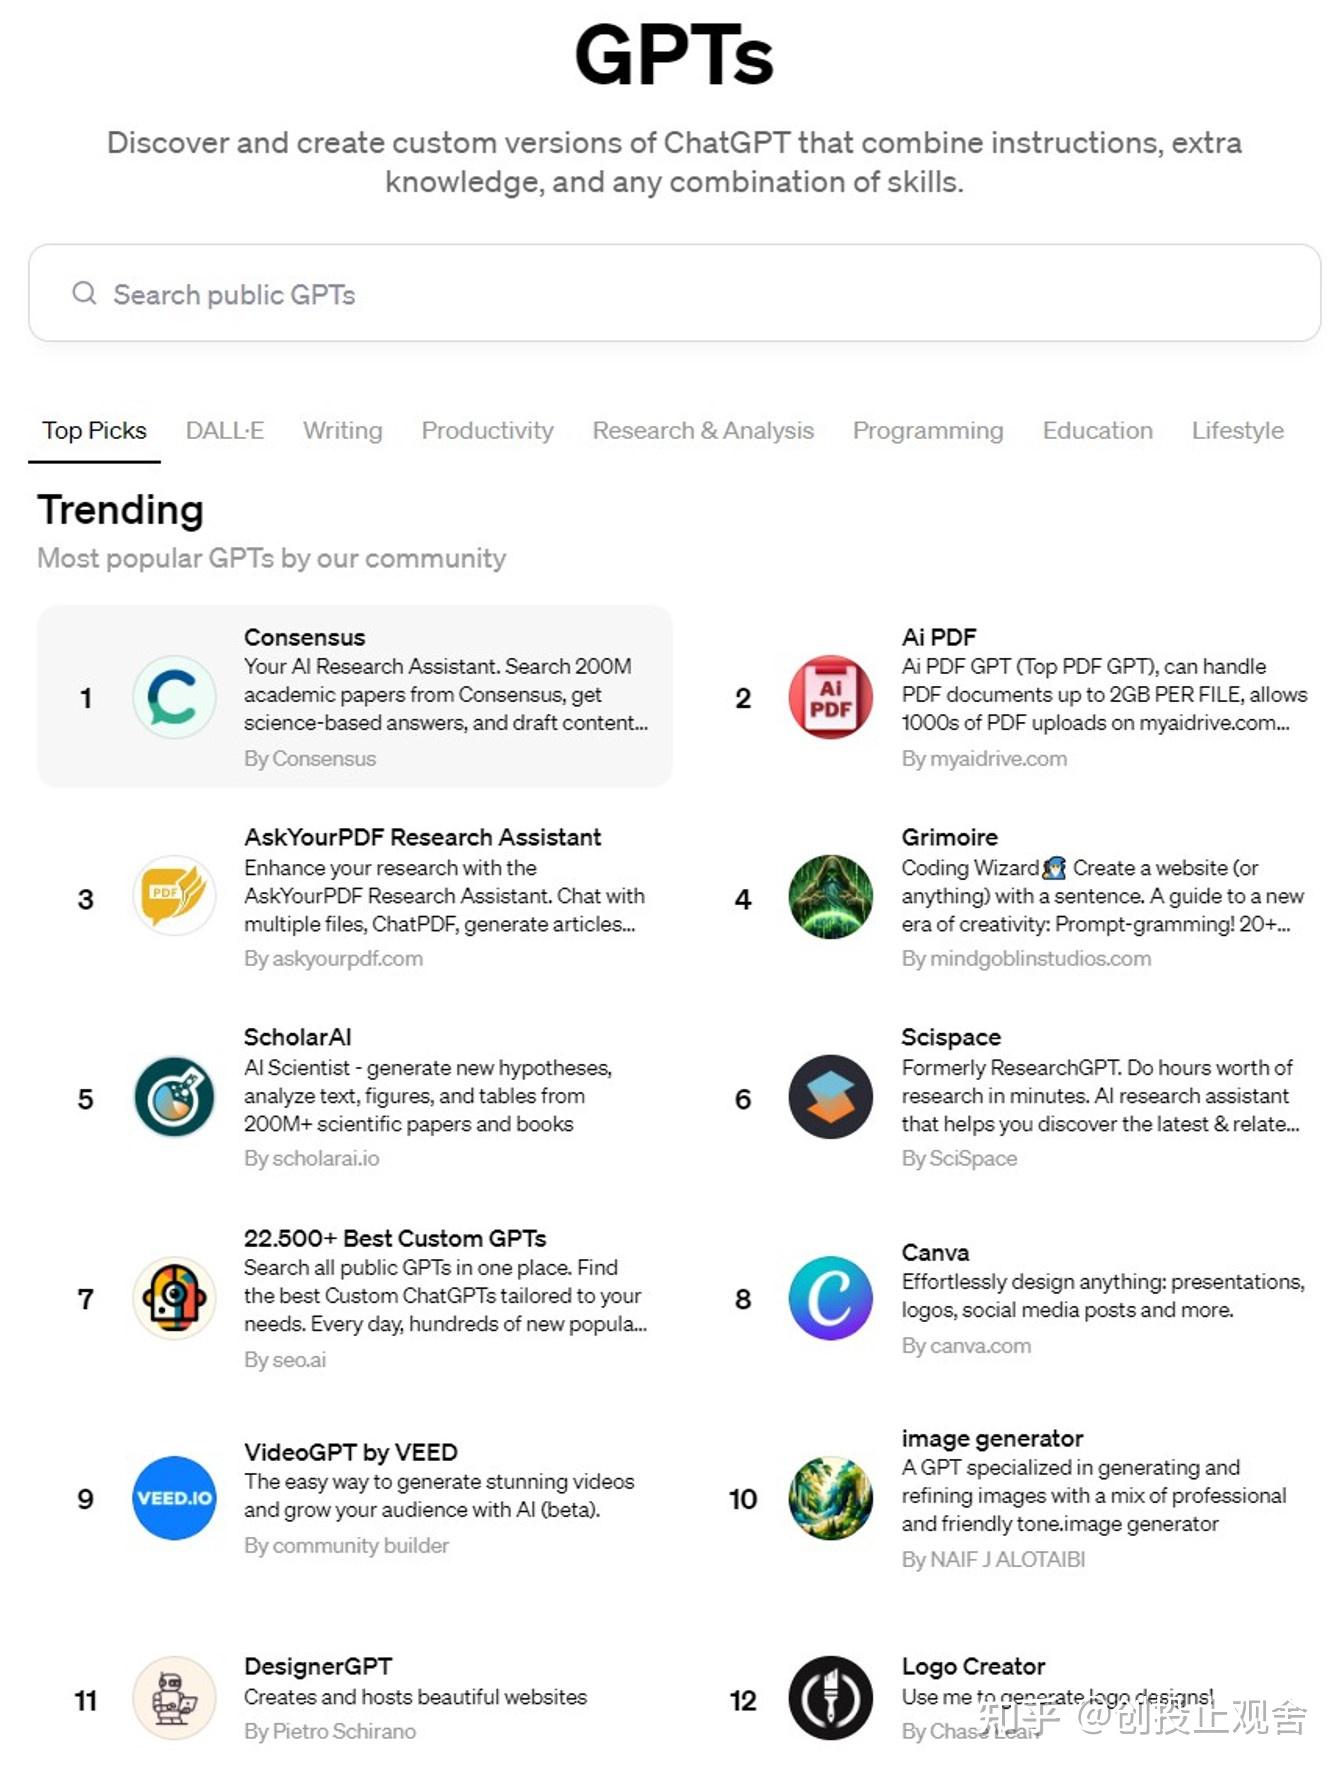
Task: Select the Canva gradient C icon
Action: tap(830, 1297)
